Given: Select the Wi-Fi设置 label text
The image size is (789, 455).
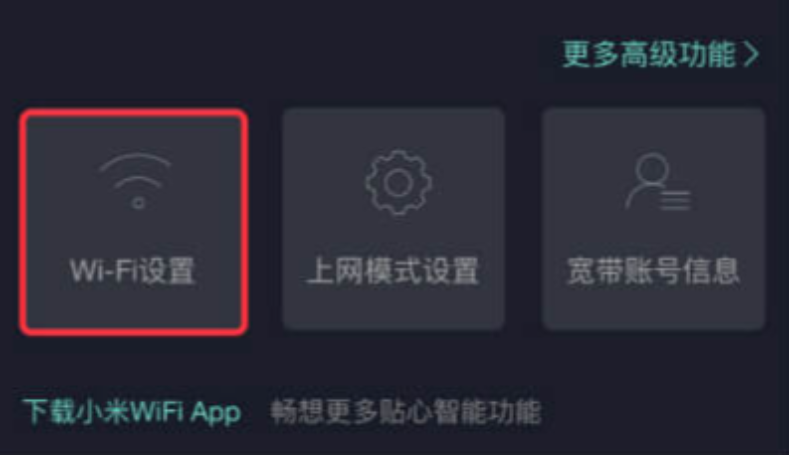Looking at the screenshot, I should [x=132, y=271].
